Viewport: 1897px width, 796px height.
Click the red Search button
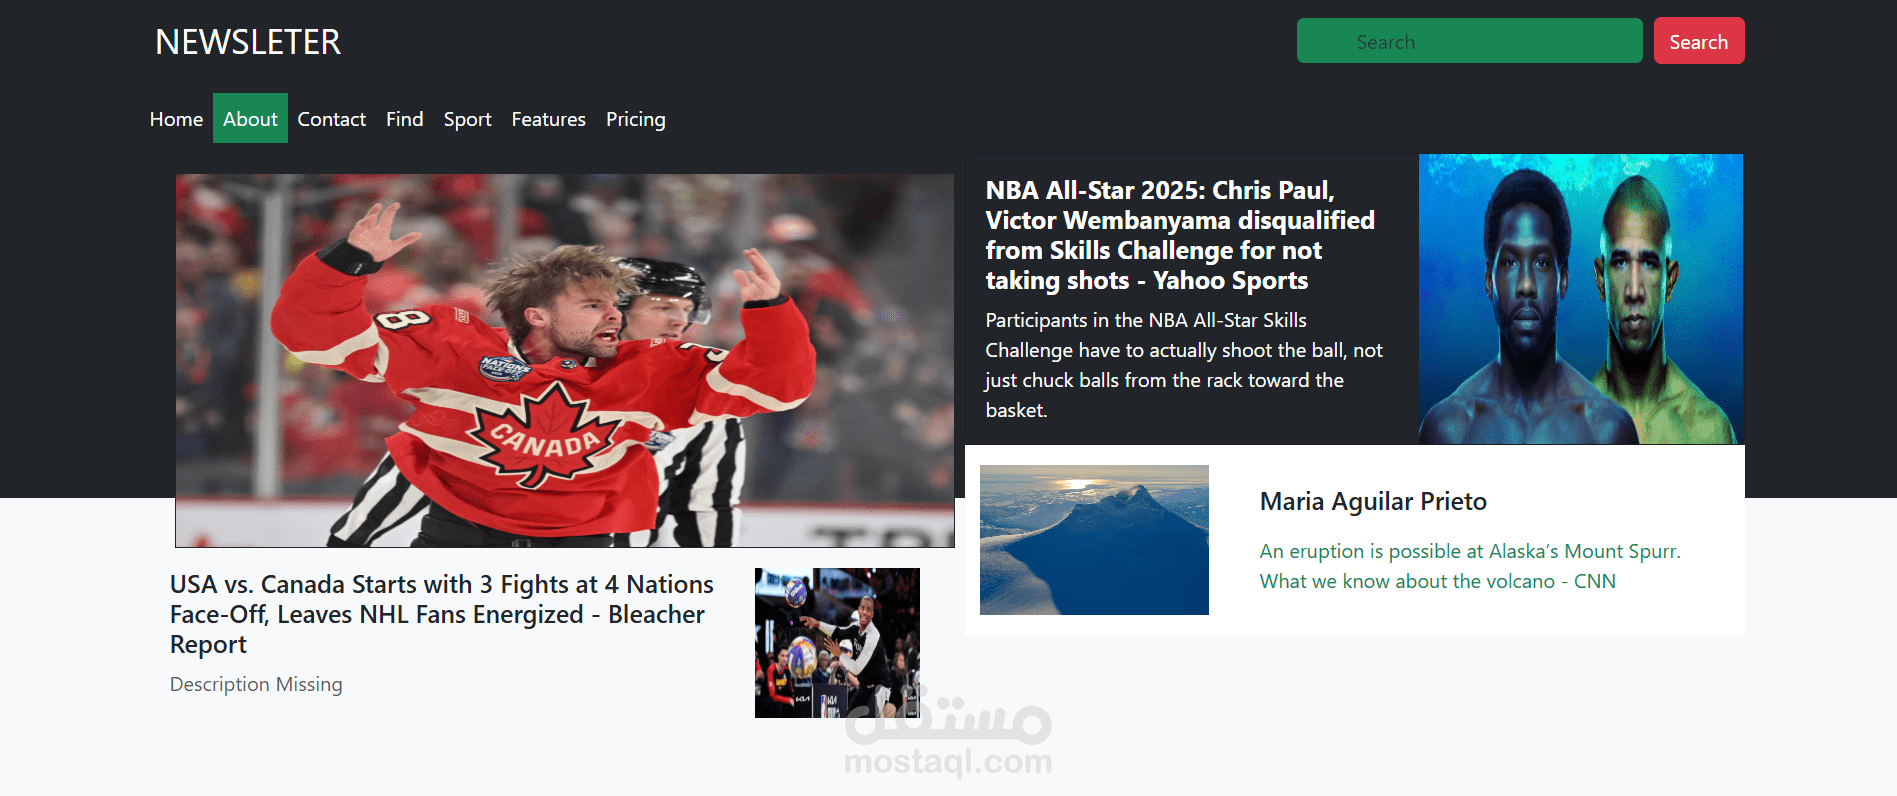tap(1698, 41)
